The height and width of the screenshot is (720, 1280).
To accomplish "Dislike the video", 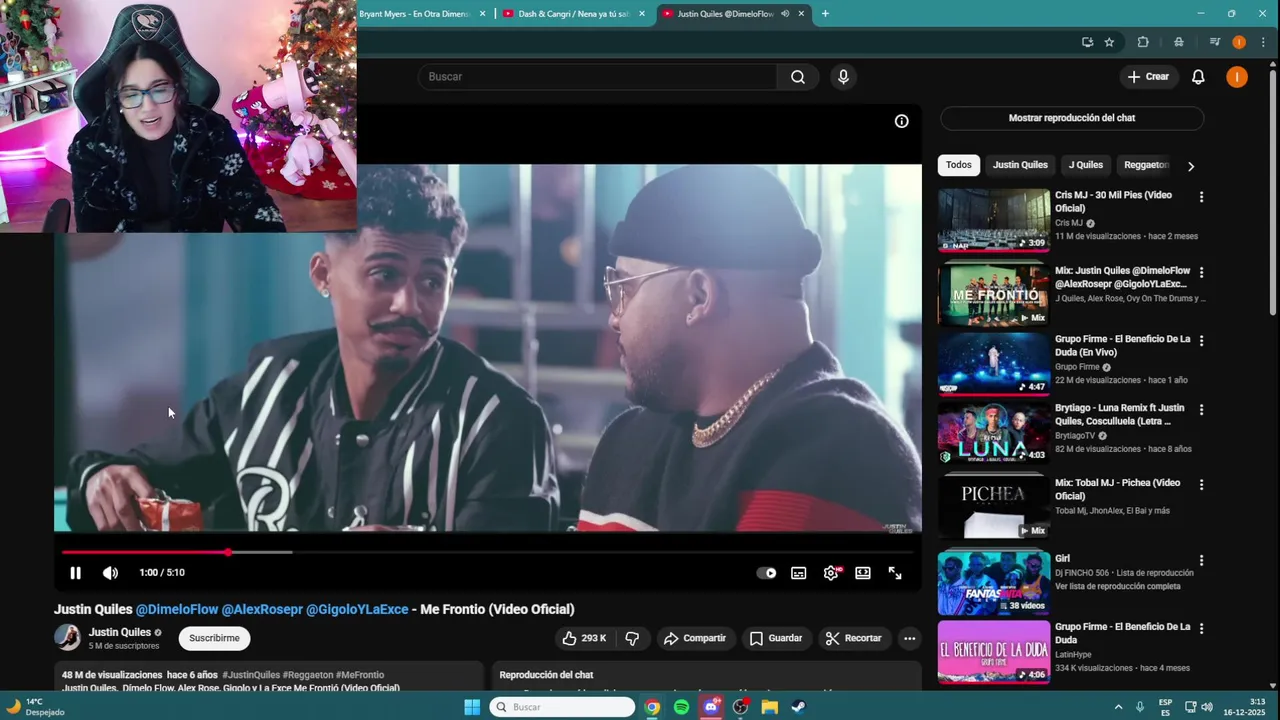I will coord(632,638).
